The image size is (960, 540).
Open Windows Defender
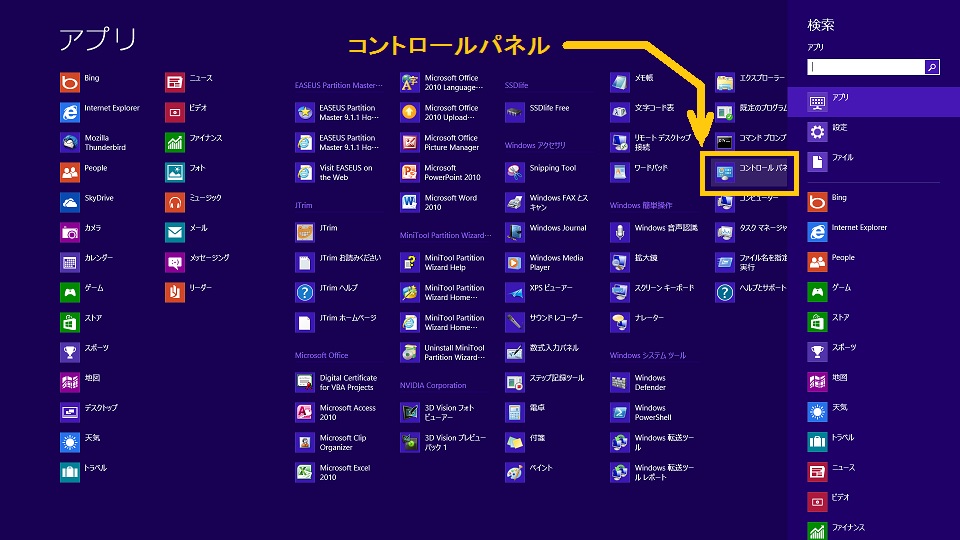(x=639, y=382)
